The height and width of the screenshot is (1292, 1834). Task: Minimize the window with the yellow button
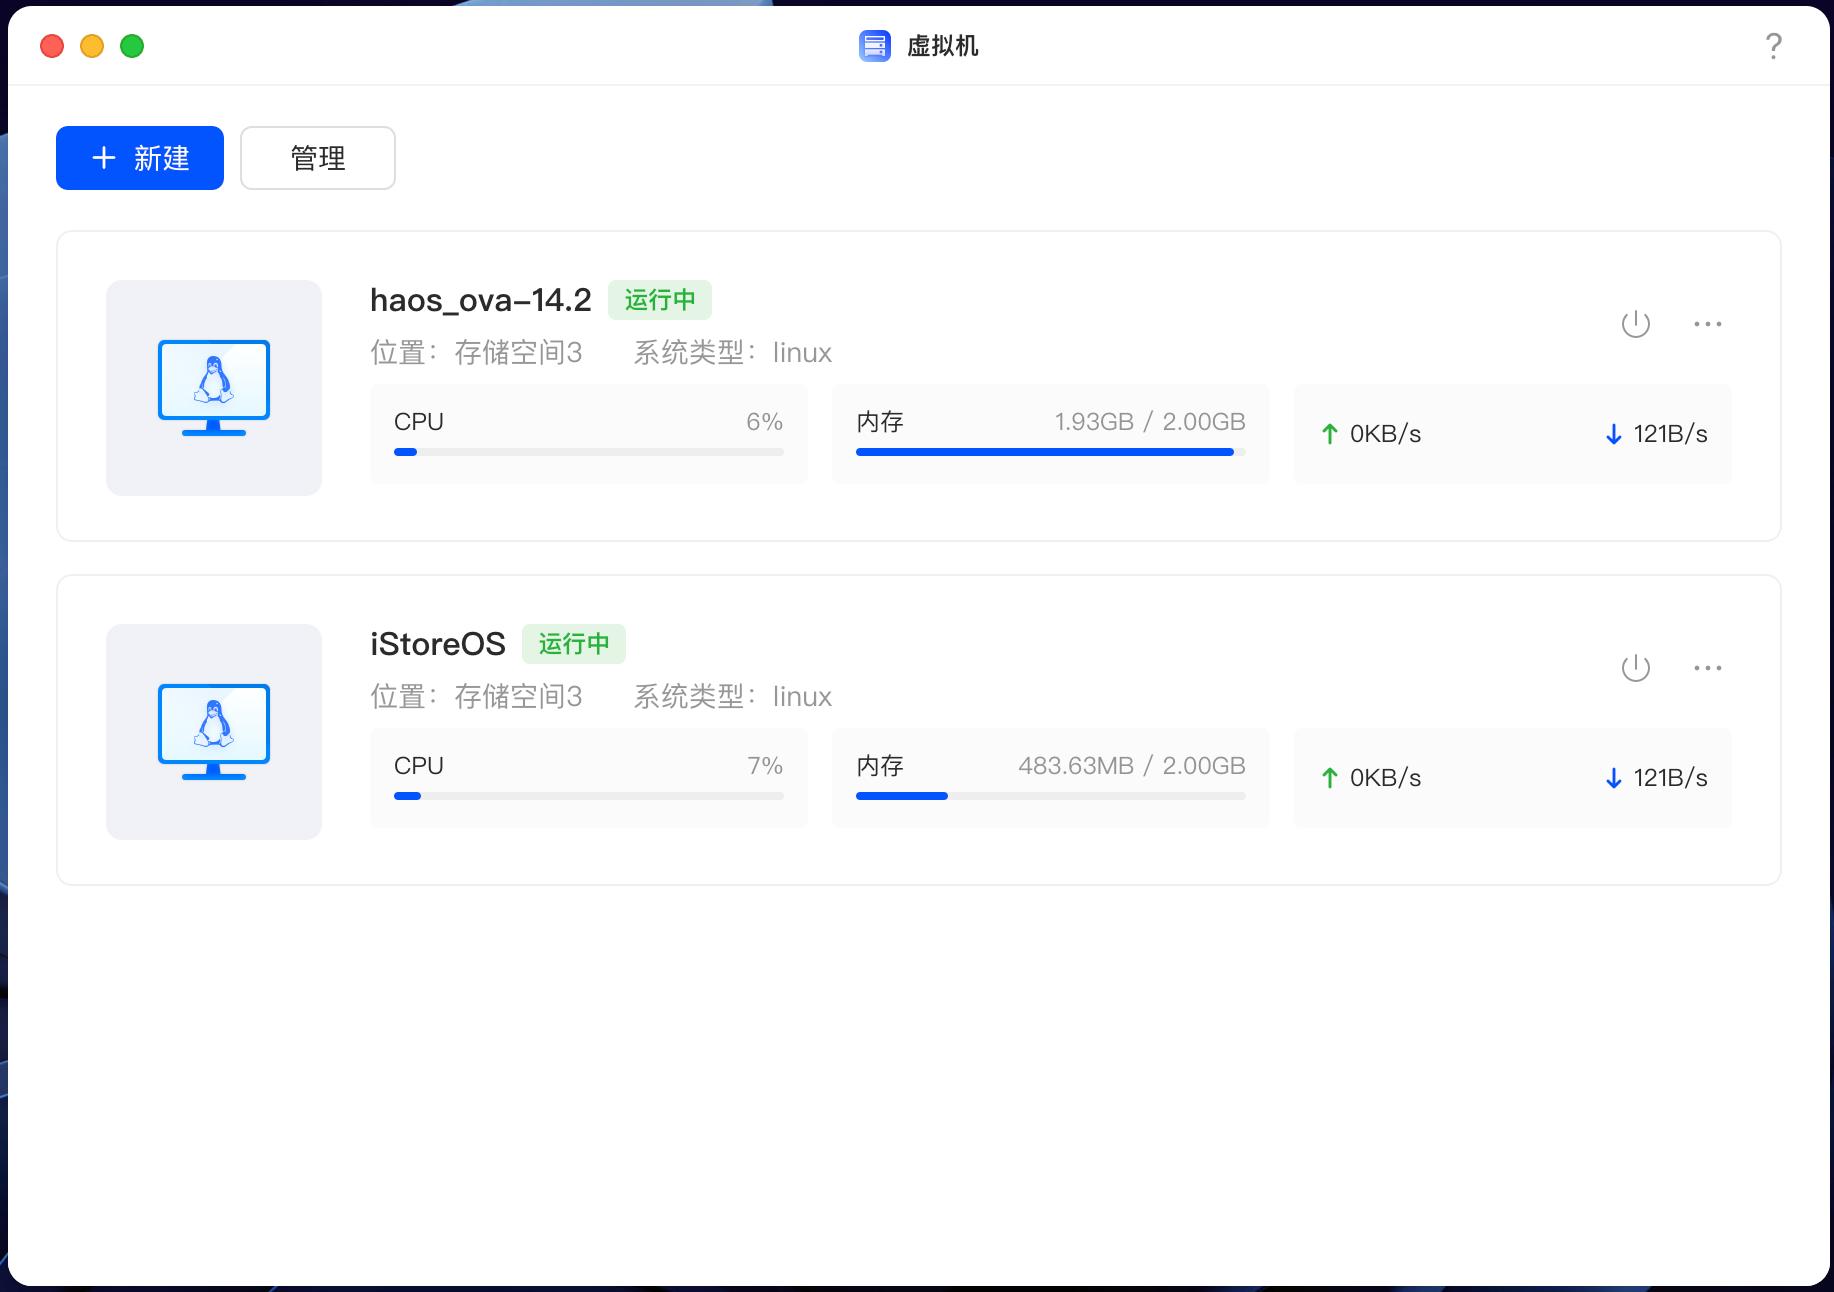[92, 46]
